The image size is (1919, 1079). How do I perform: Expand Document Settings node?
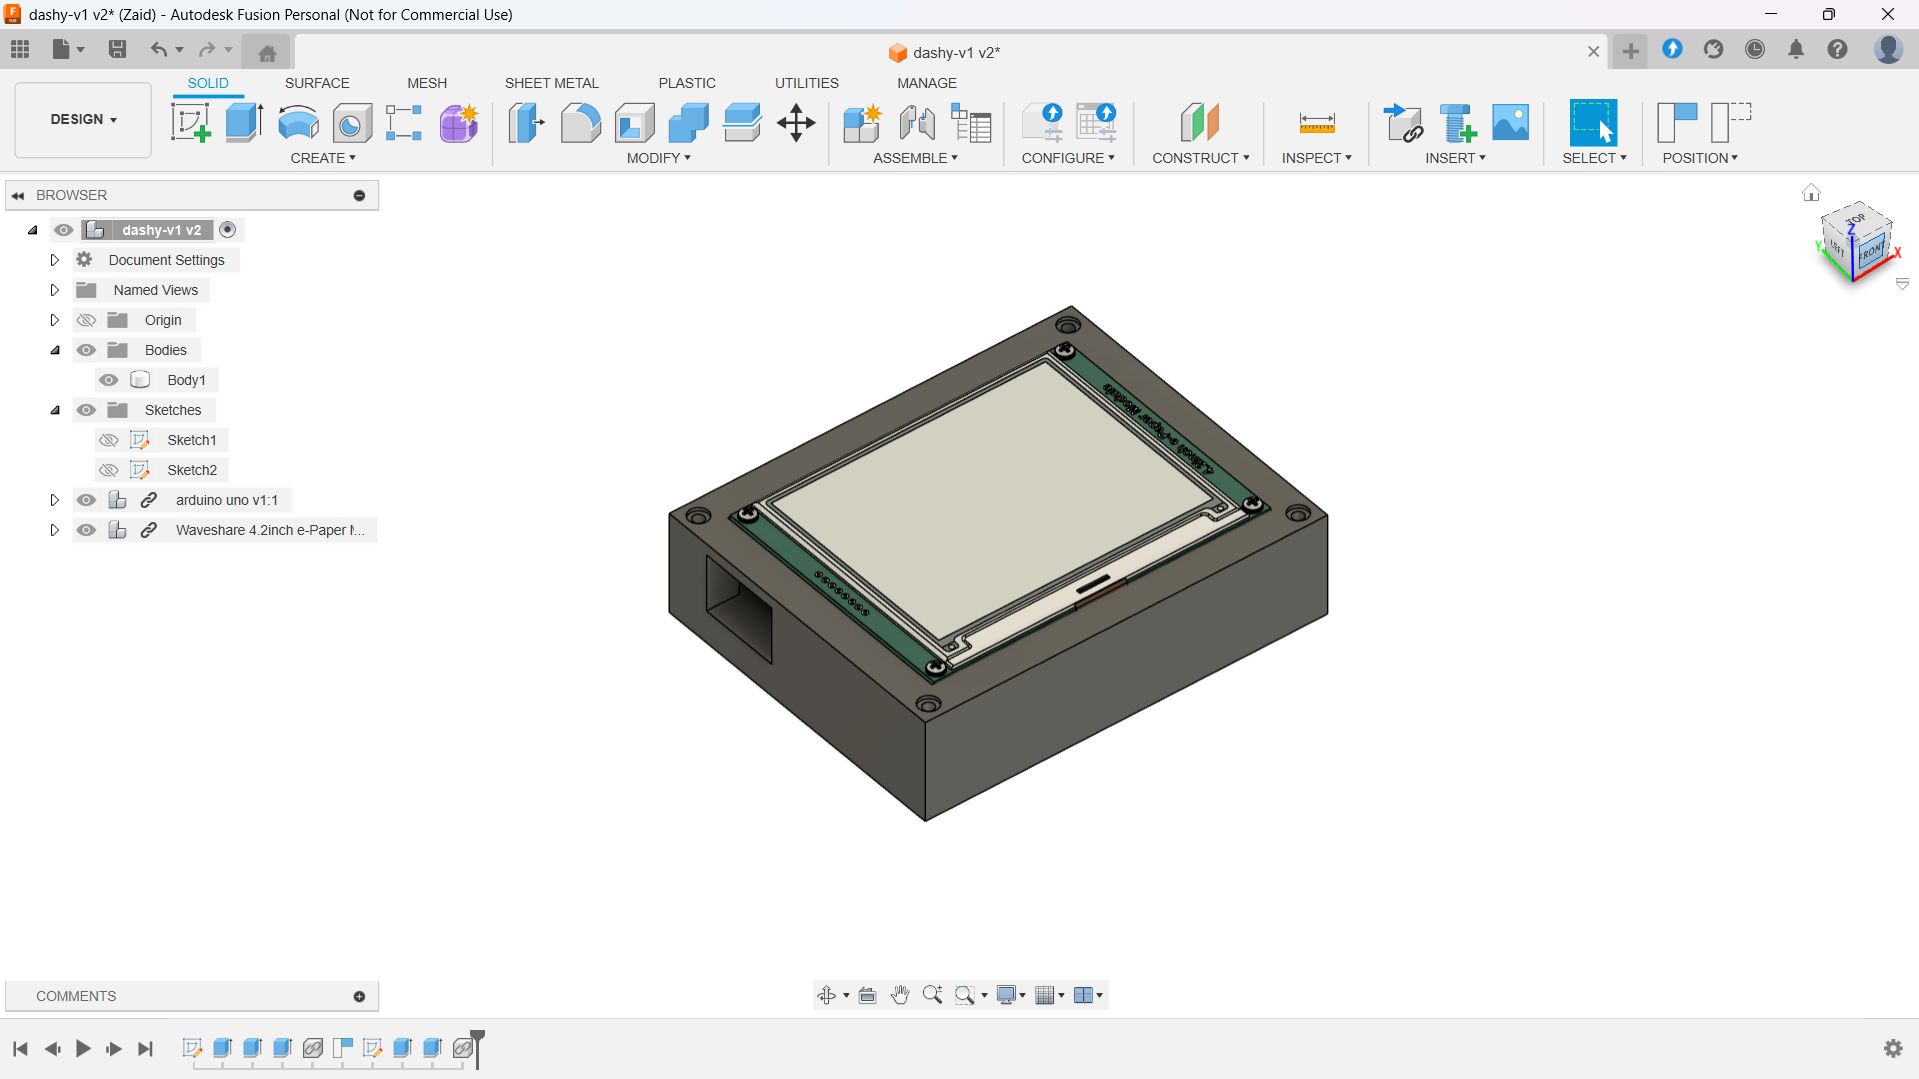click(x=54, y=260)
